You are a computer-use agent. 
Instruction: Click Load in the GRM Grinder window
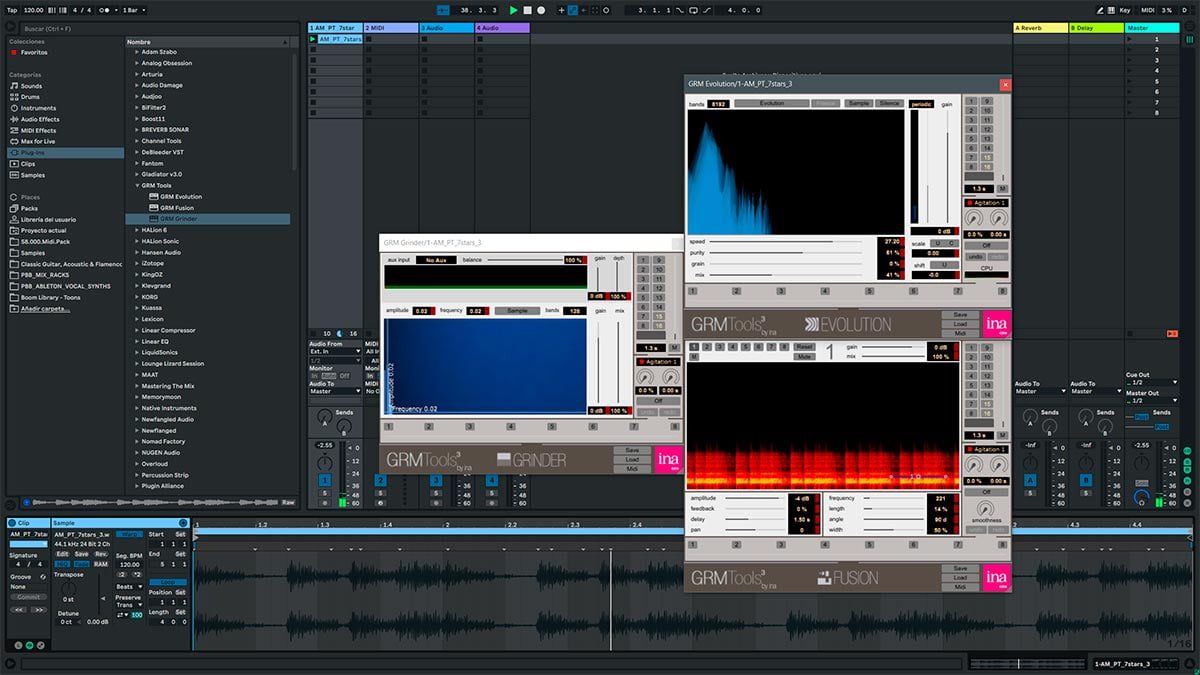click(x=632, y=460)
